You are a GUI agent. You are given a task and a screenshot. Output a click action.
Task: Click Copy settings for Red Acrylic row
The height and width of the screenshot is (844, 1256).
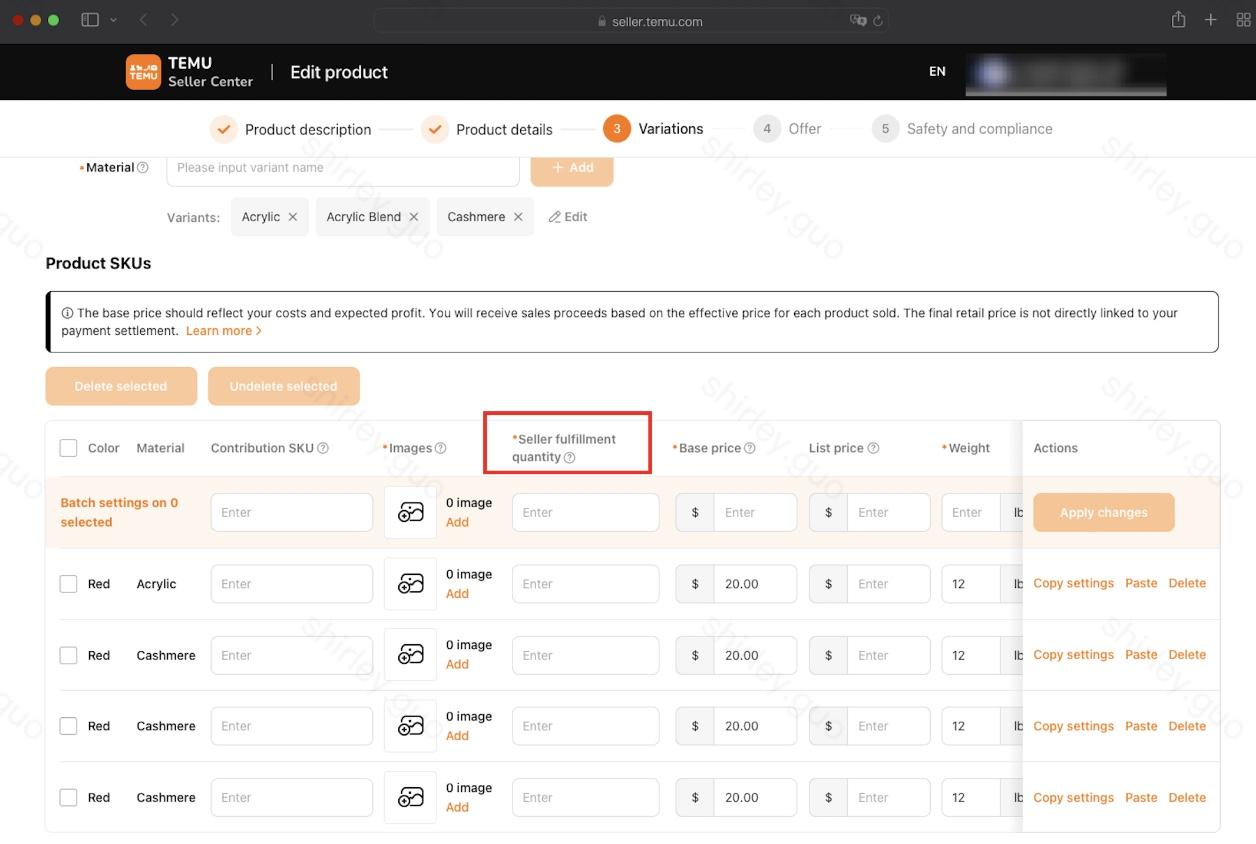point(1073,583)
